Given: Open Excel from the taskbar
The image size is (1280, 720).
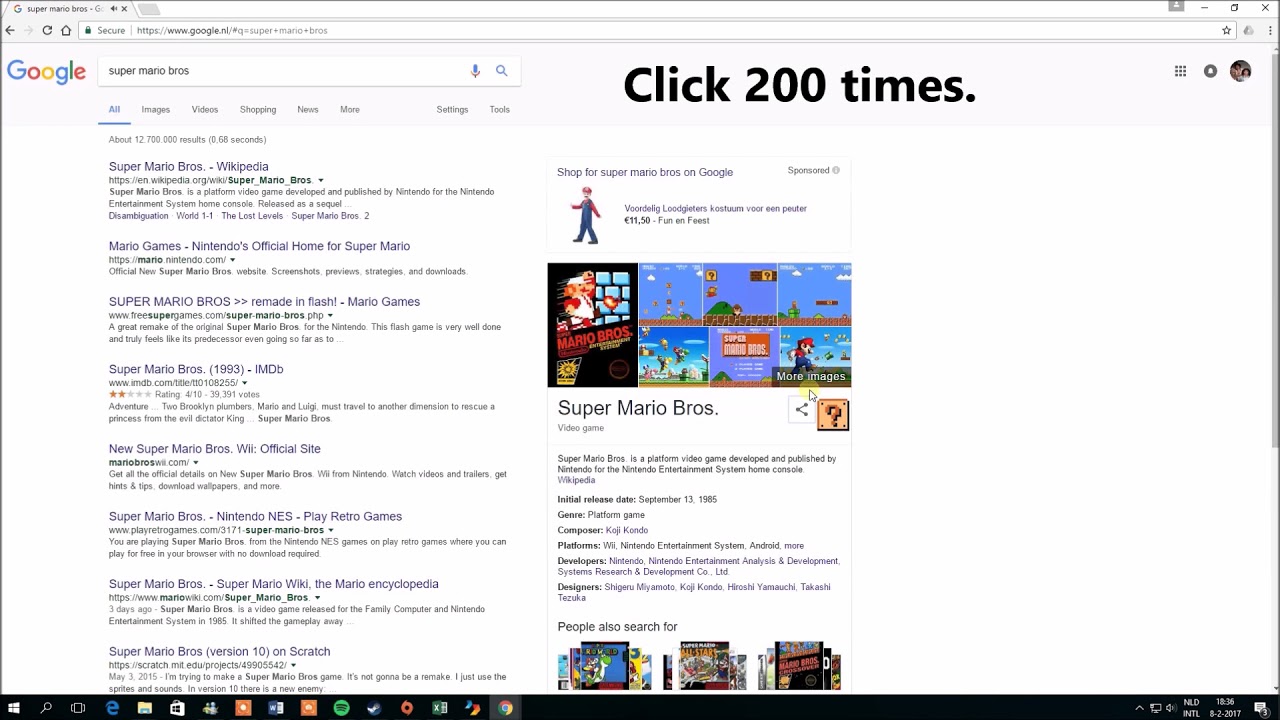Looking at the screenshot, I should pyautogui.click(x=440, y=708).
